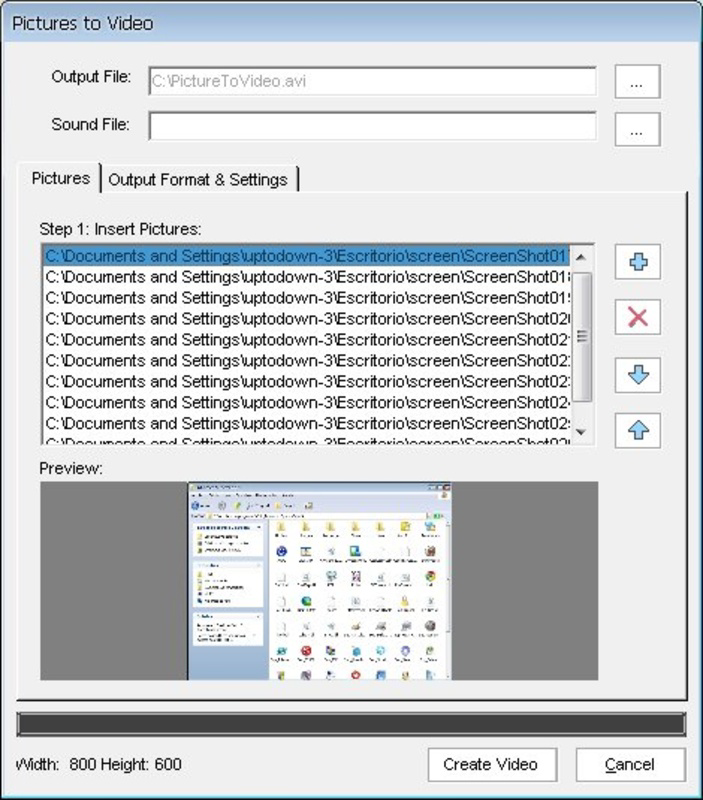
Task: Select the ScreenShot021 picture row
Action: [x=307, y=339]
